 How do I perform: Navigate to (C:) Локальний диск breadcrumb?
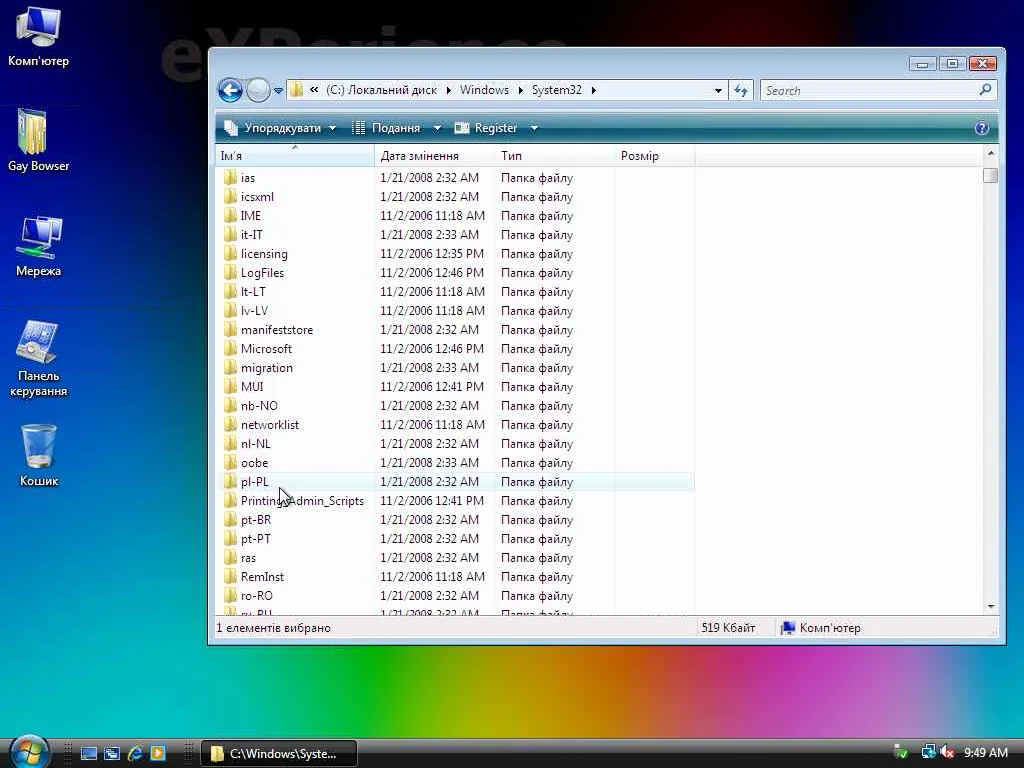point(381,90)
